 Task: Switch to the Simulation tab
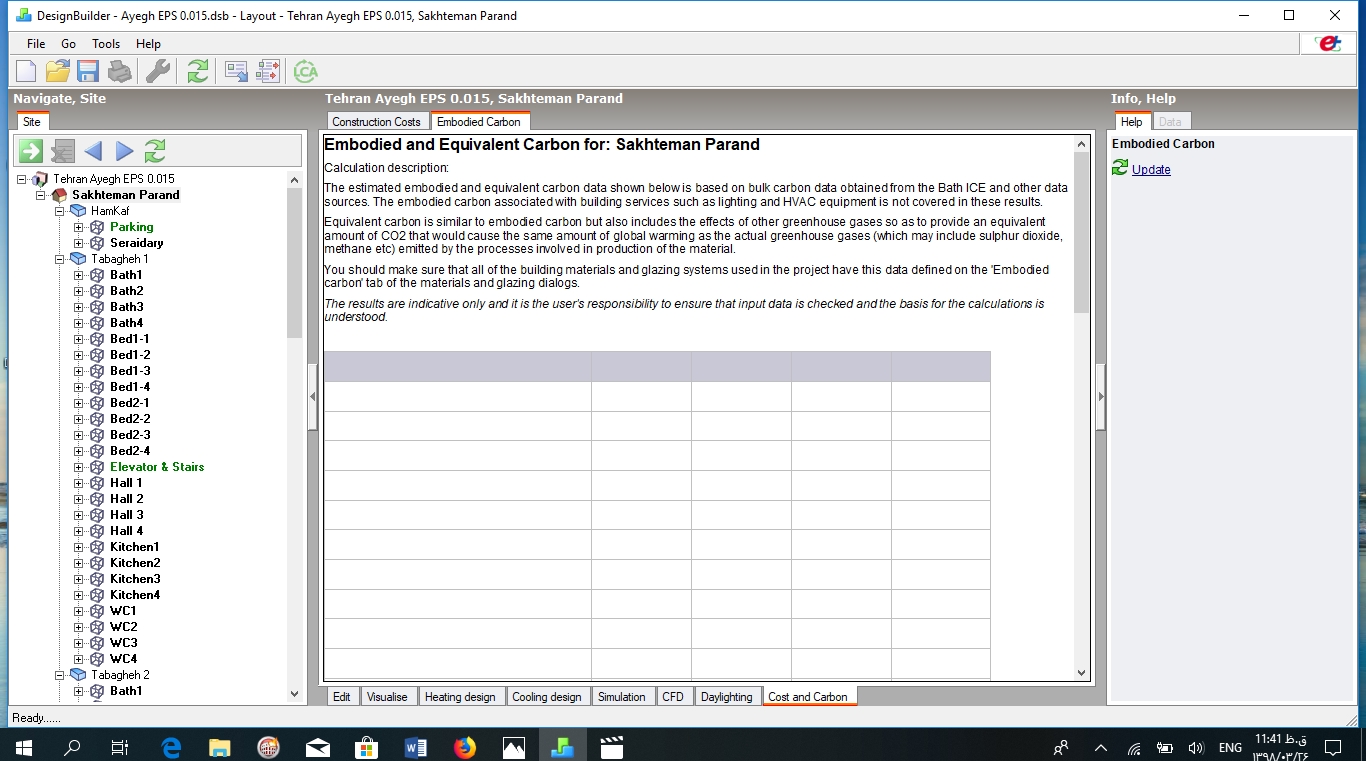(x=622, y=697)
